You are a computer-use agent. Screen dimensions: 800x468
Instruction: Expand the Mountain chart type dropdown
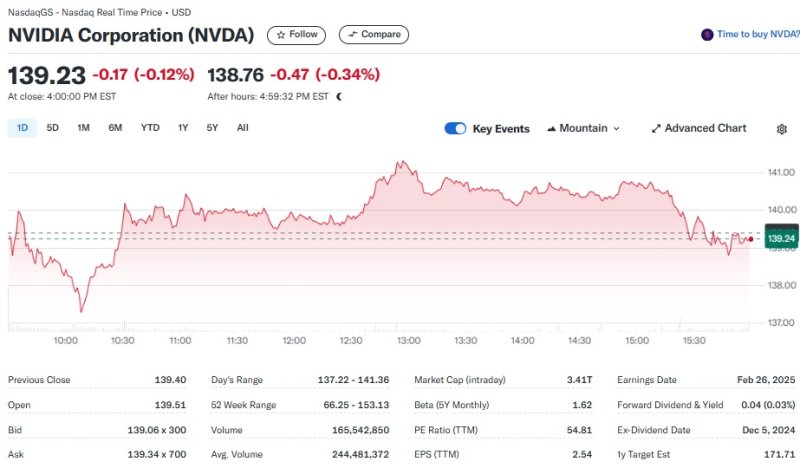tap(583, 129)
